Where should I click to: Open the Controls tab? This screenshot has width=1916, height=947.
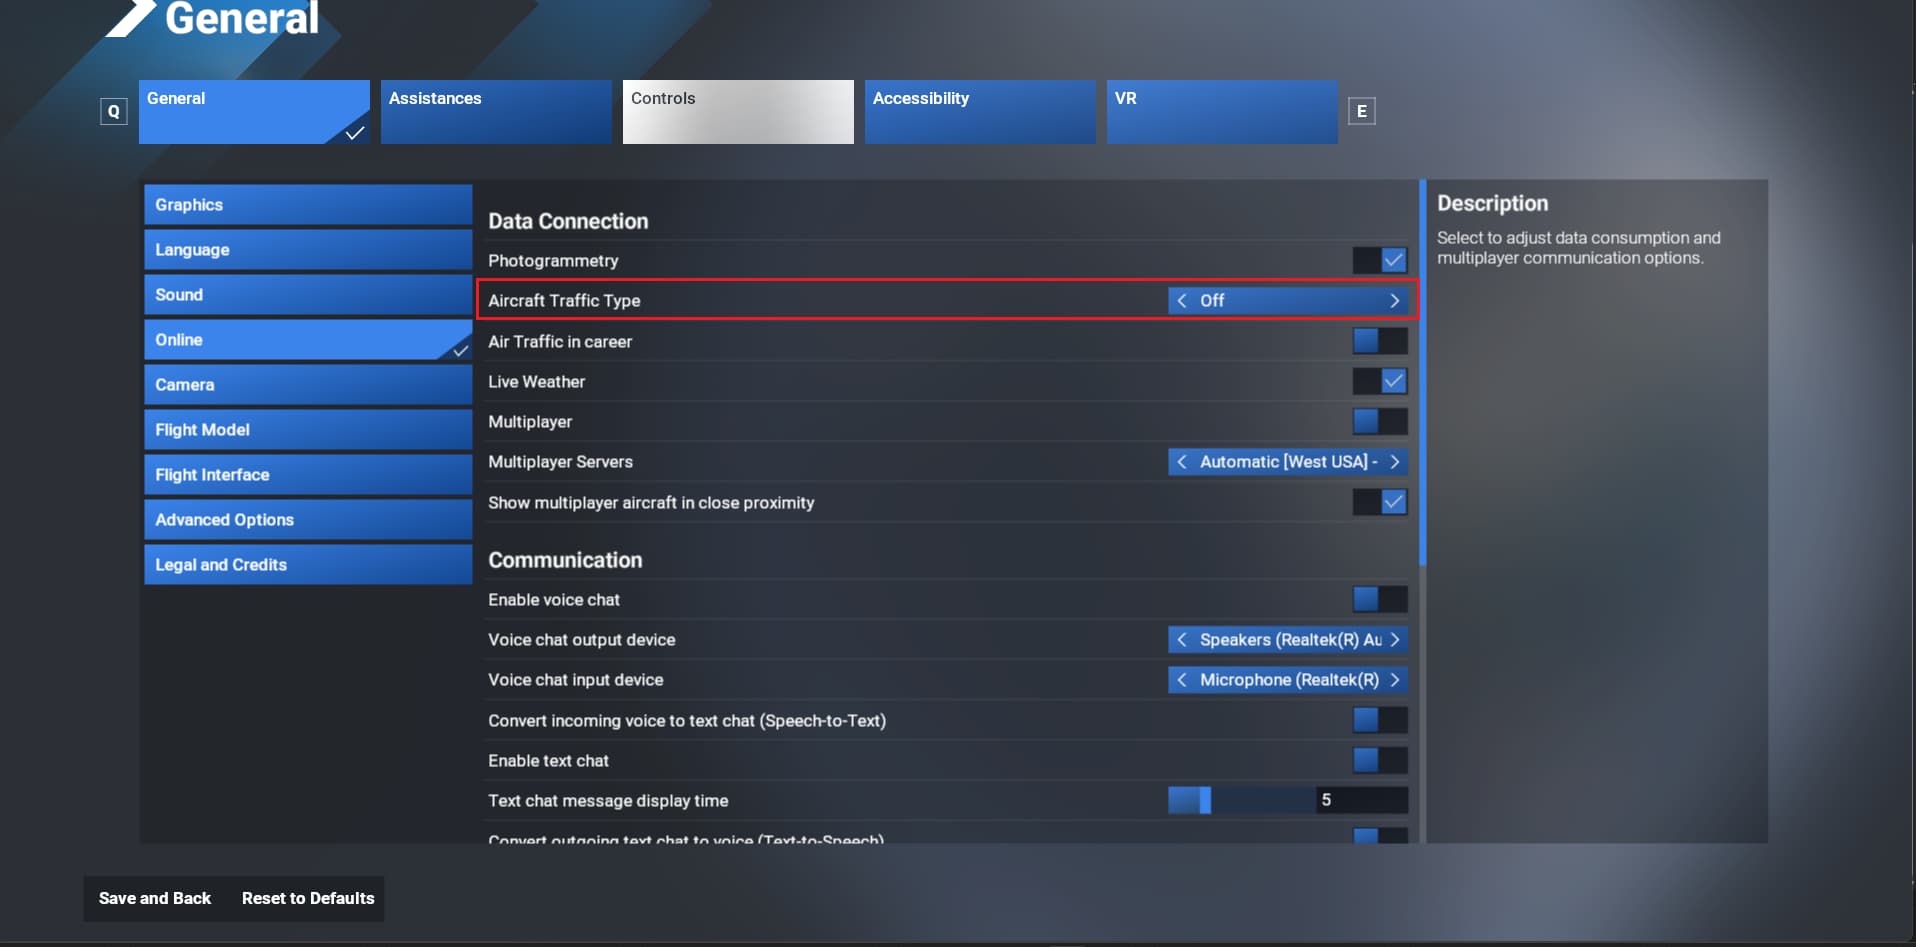(x=738, y=112)
